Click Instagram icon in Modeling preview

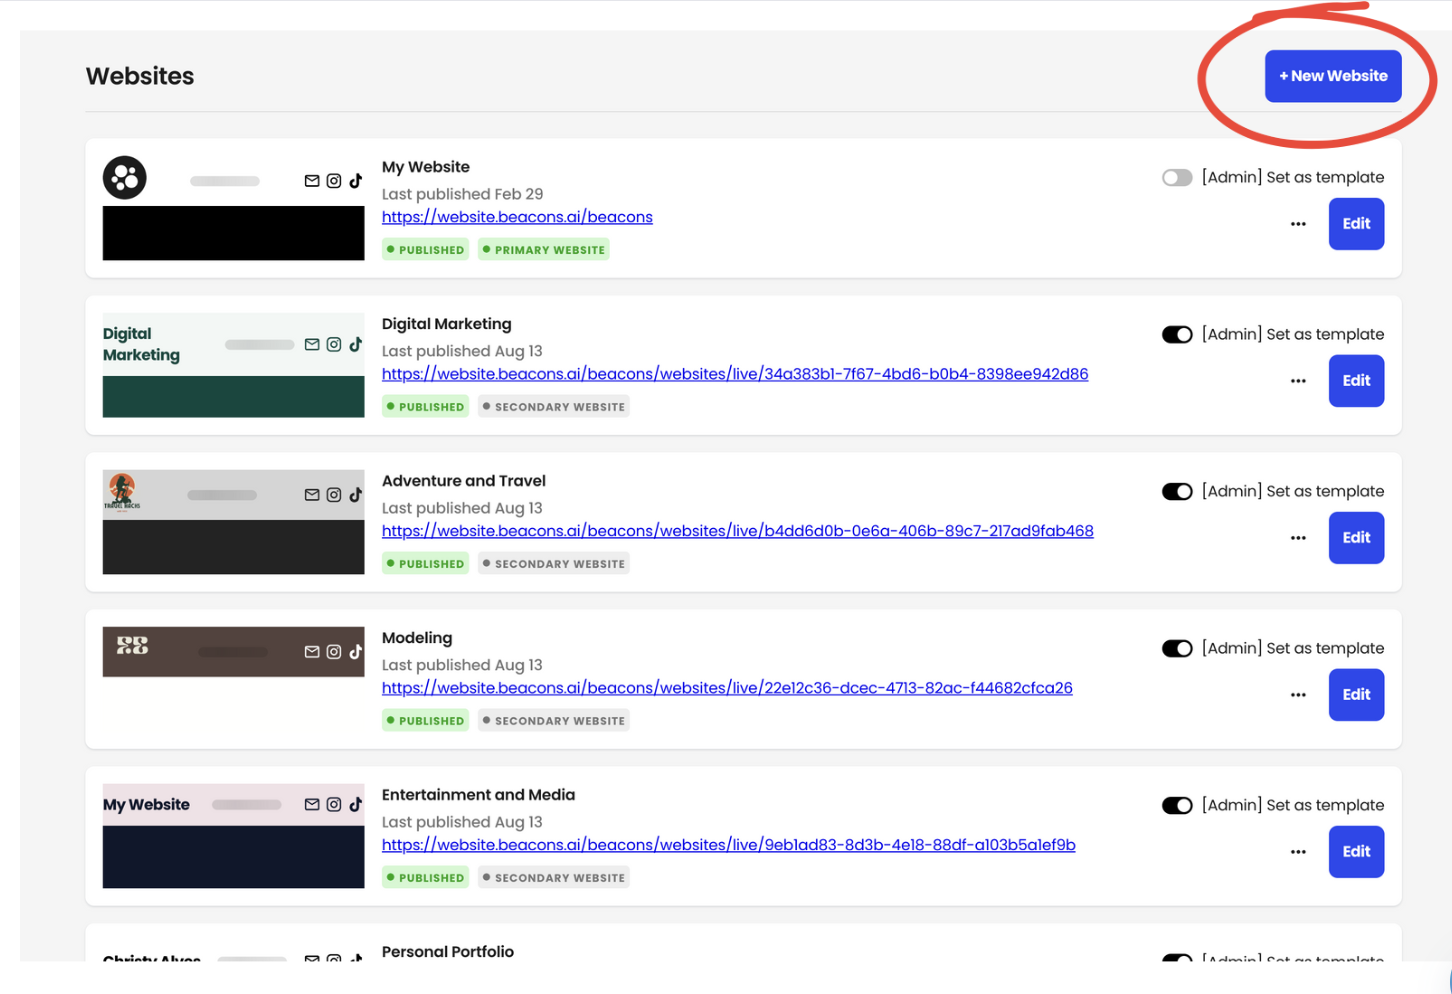(334, 652)
